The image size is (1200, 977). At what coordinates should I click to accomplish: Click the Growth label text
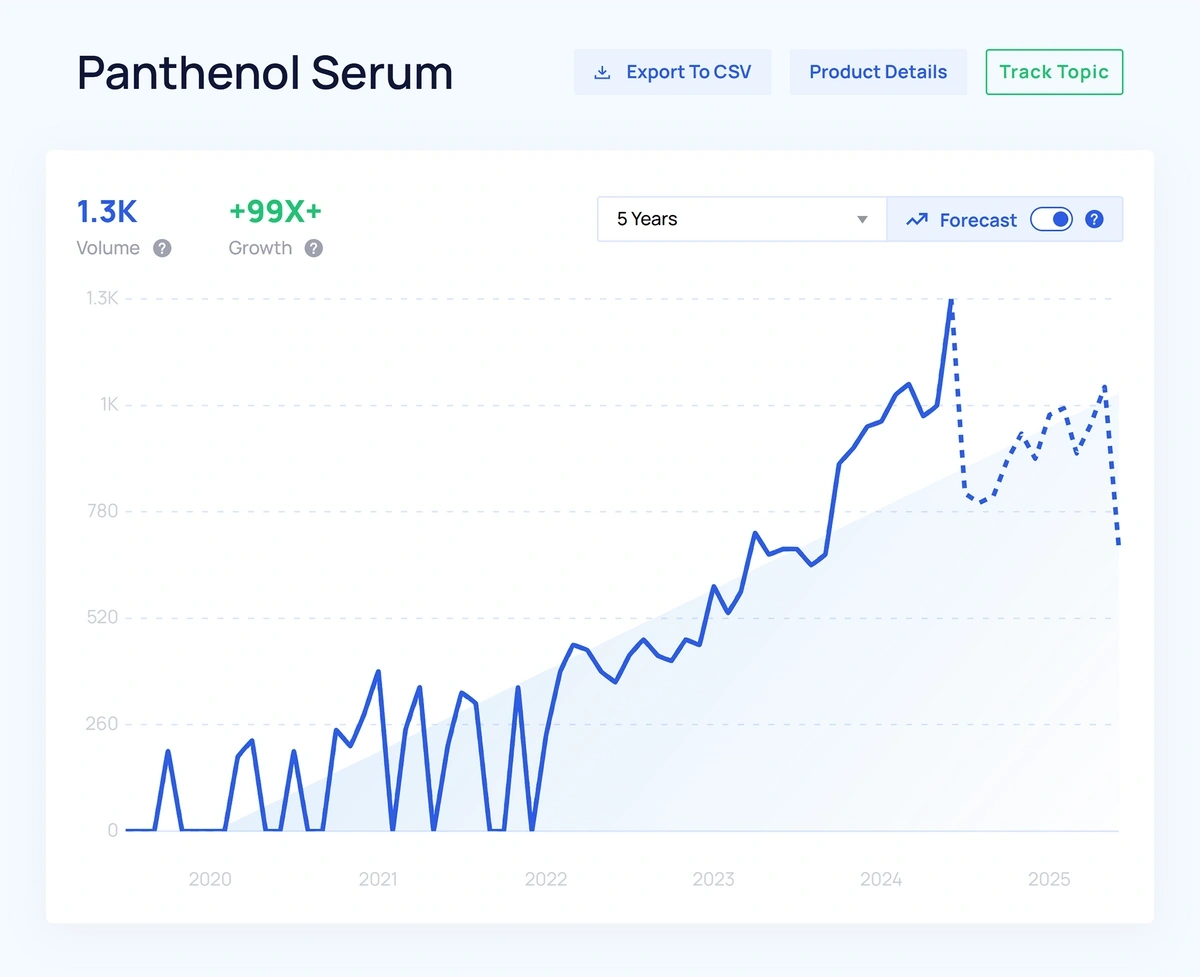(x=261, y=248)
